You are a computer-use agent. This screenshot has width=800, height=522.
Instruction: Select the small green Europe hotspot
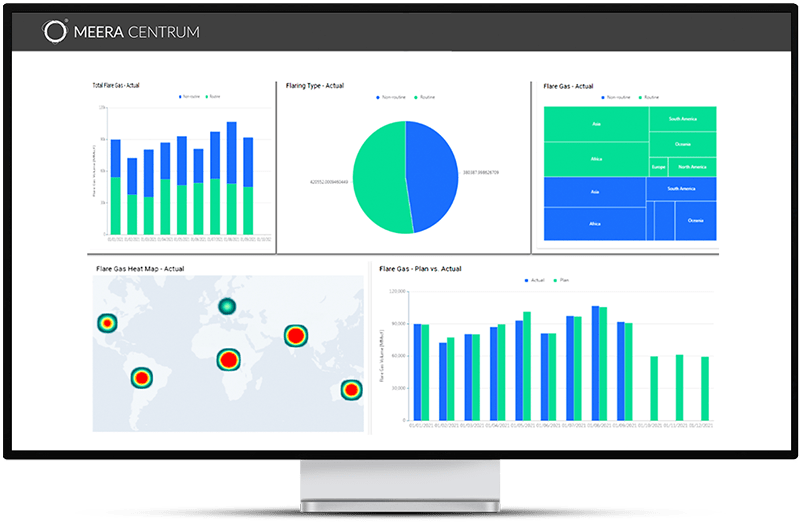pos(226,306)
